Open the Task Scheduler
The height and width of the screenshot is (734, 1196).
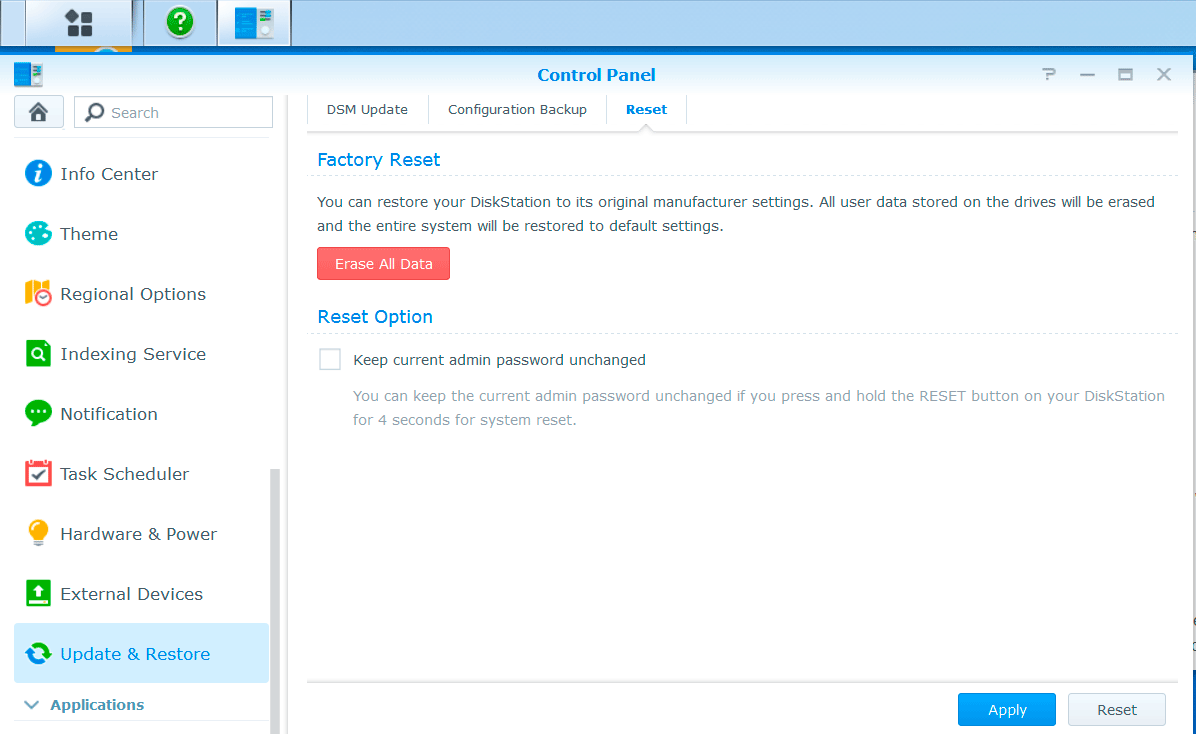click(x=124, y=474)
